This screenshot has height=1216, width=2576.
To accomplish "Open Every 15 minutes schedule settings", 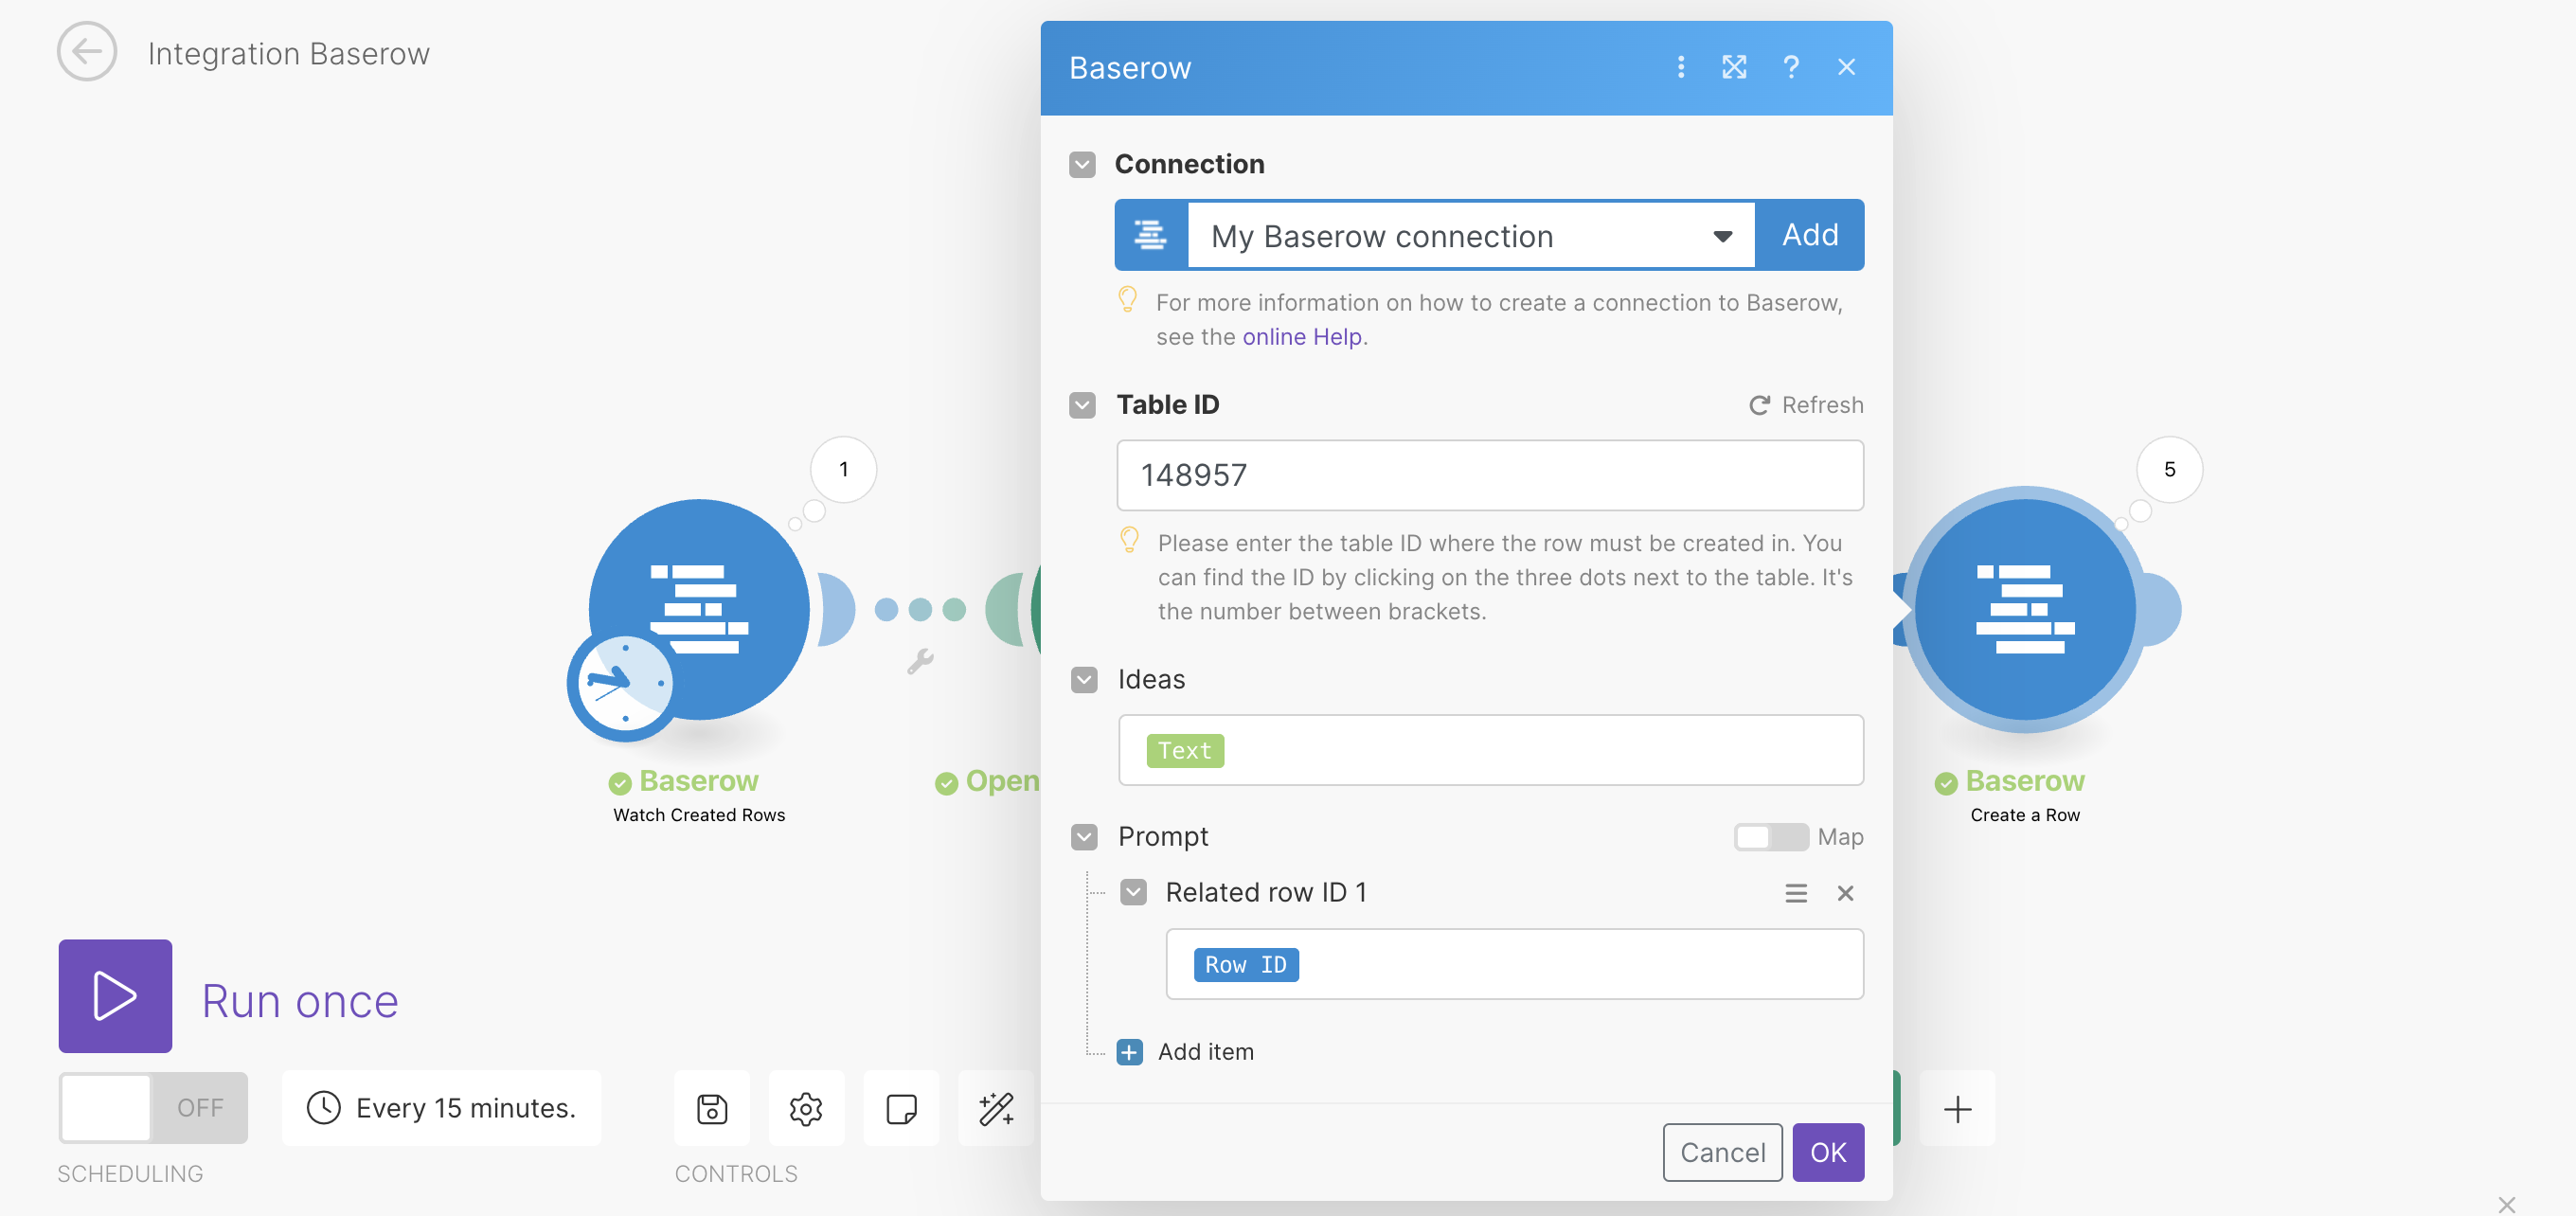I will pos(441,1107).
